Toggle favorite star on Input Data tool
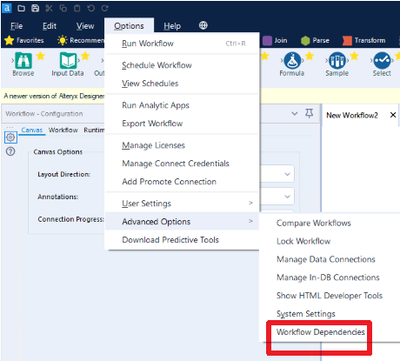 85,56
